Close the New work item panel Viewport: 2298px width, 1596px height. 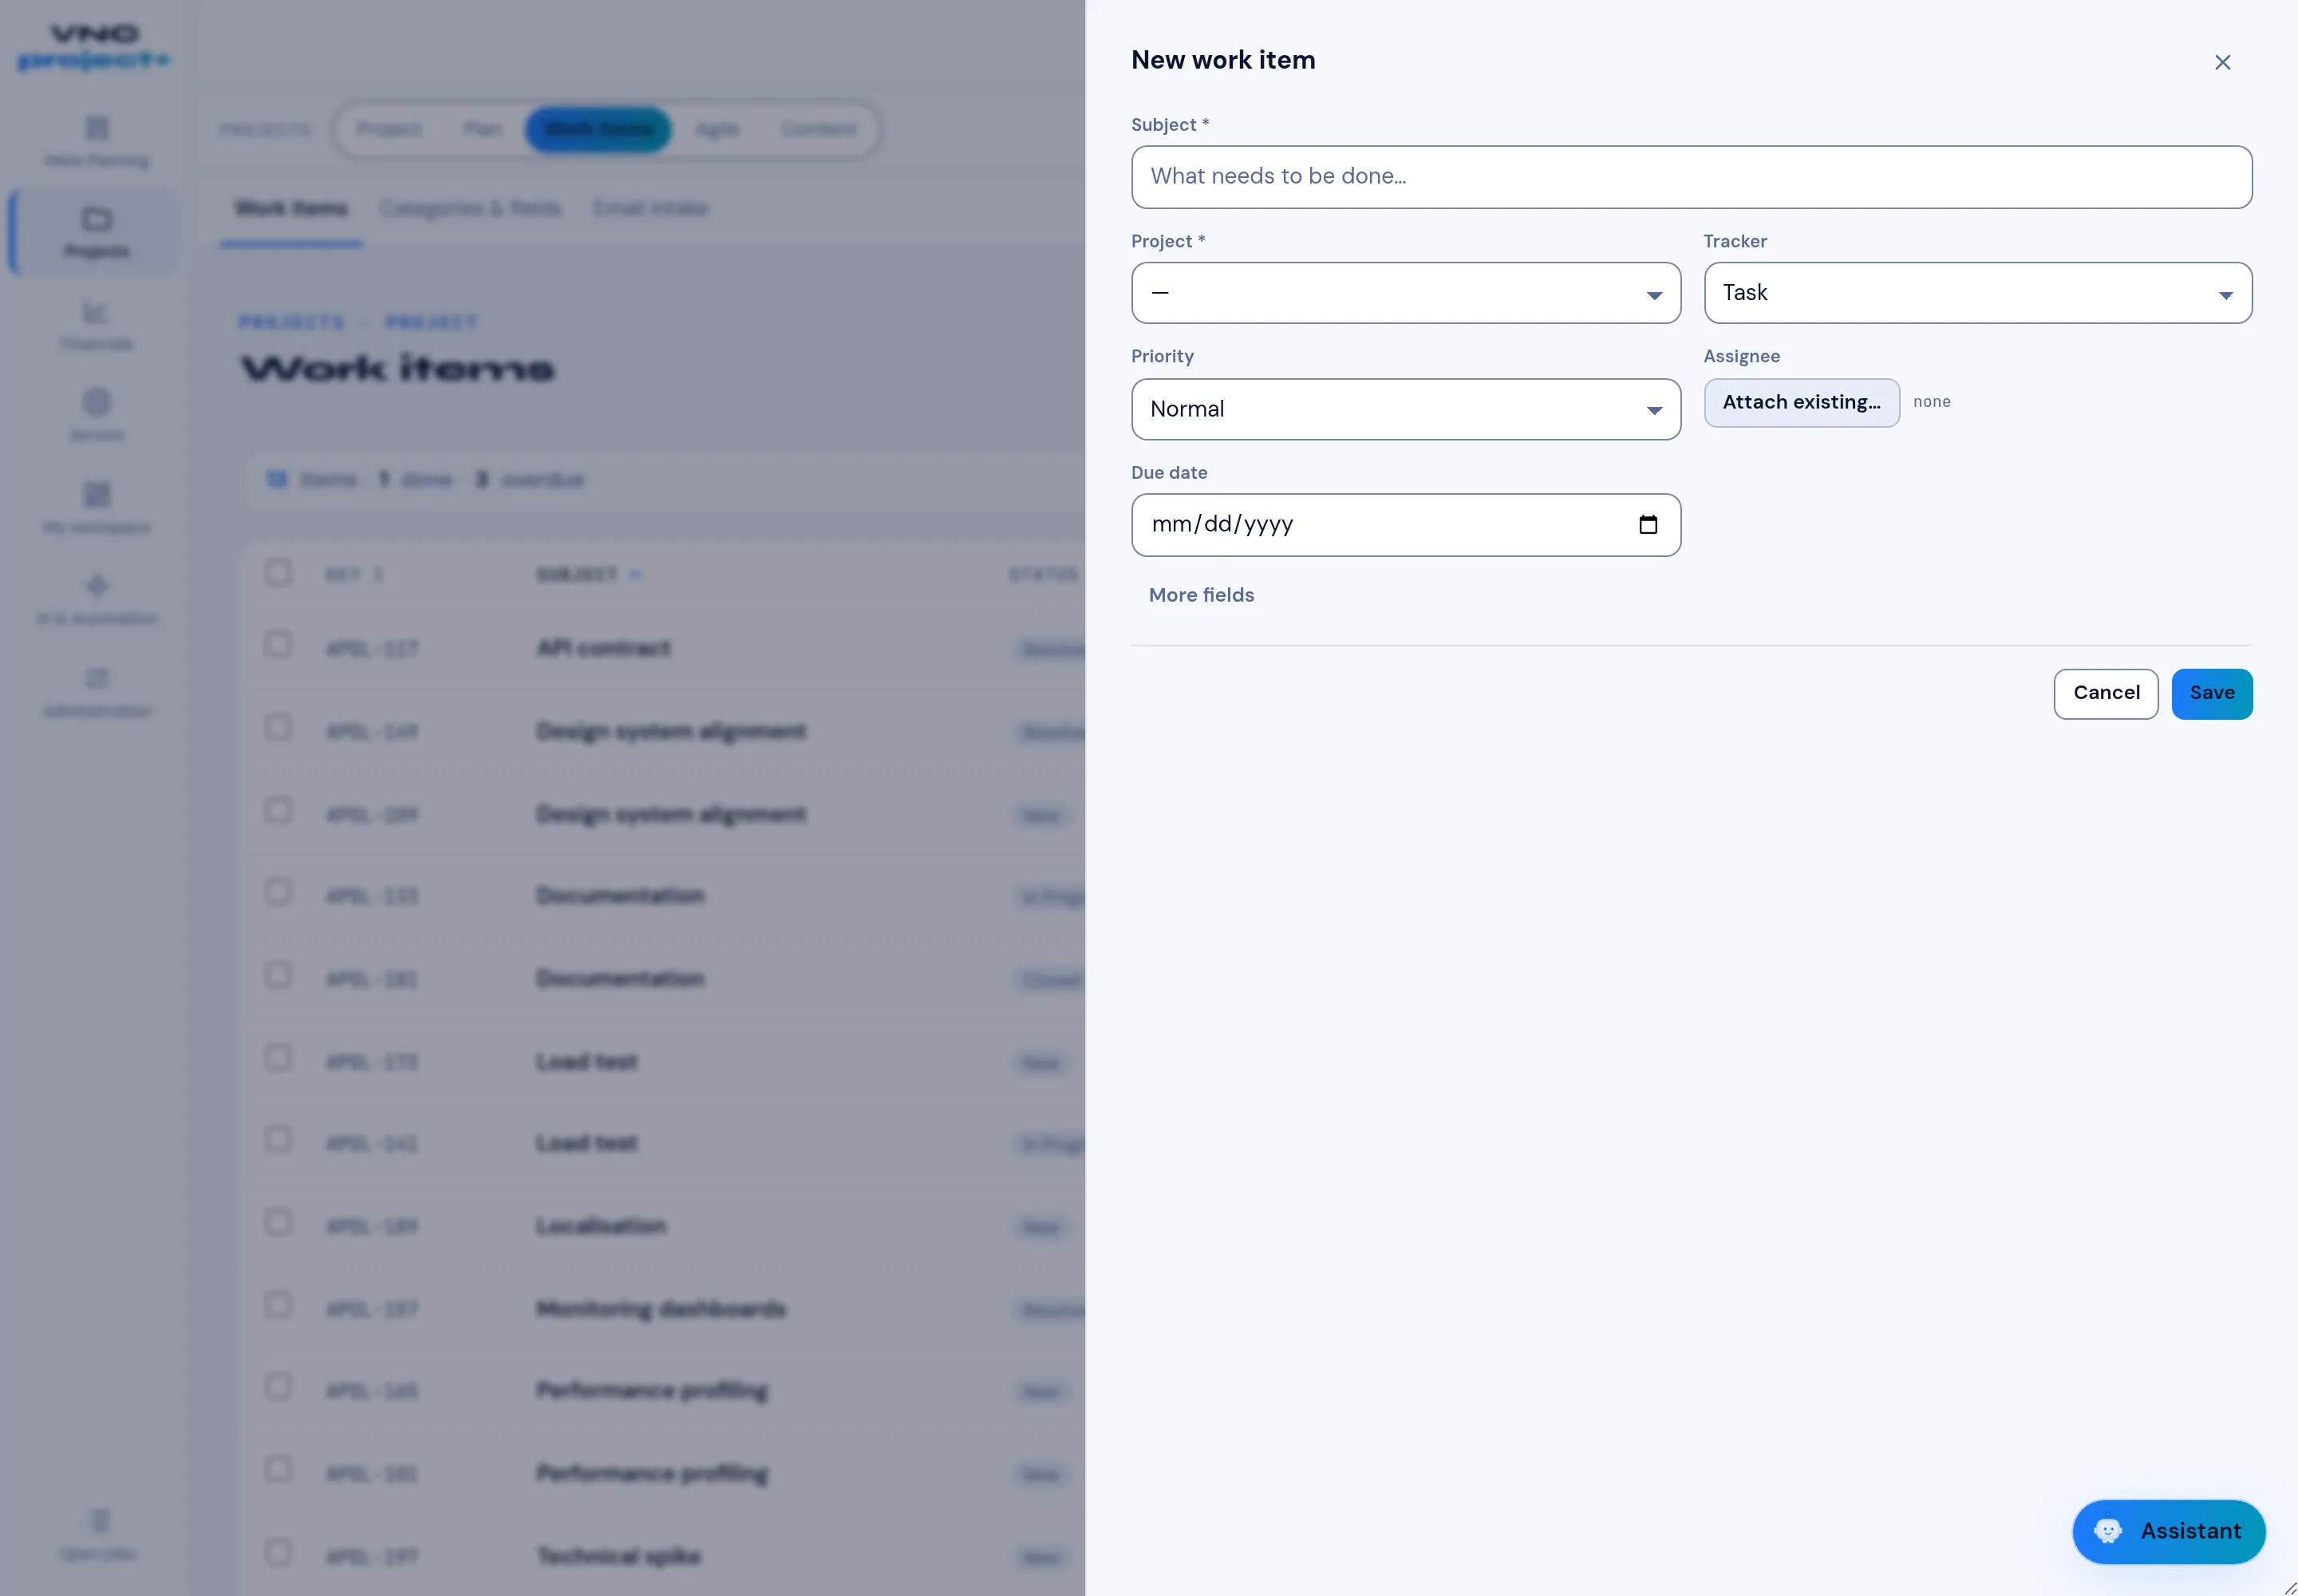coord(2222,62)
